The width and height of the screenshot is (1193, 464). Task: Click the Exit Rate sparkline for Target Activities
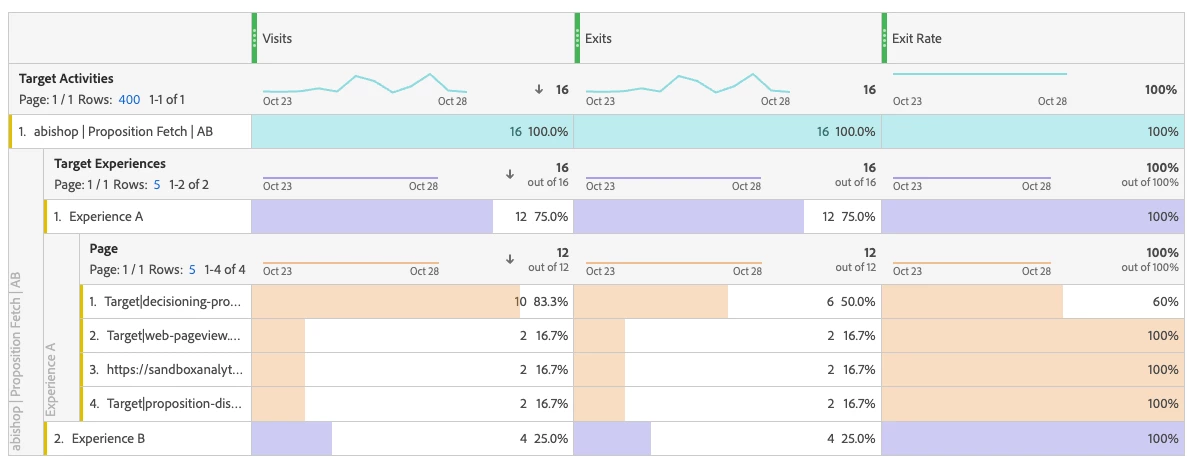(979, 74)
